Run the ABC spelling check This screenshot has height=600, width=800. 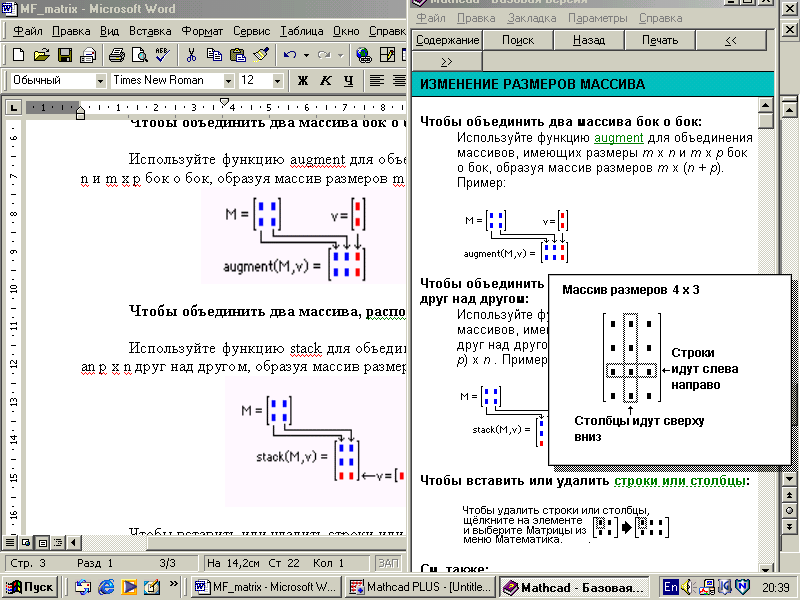click(163, 55)
